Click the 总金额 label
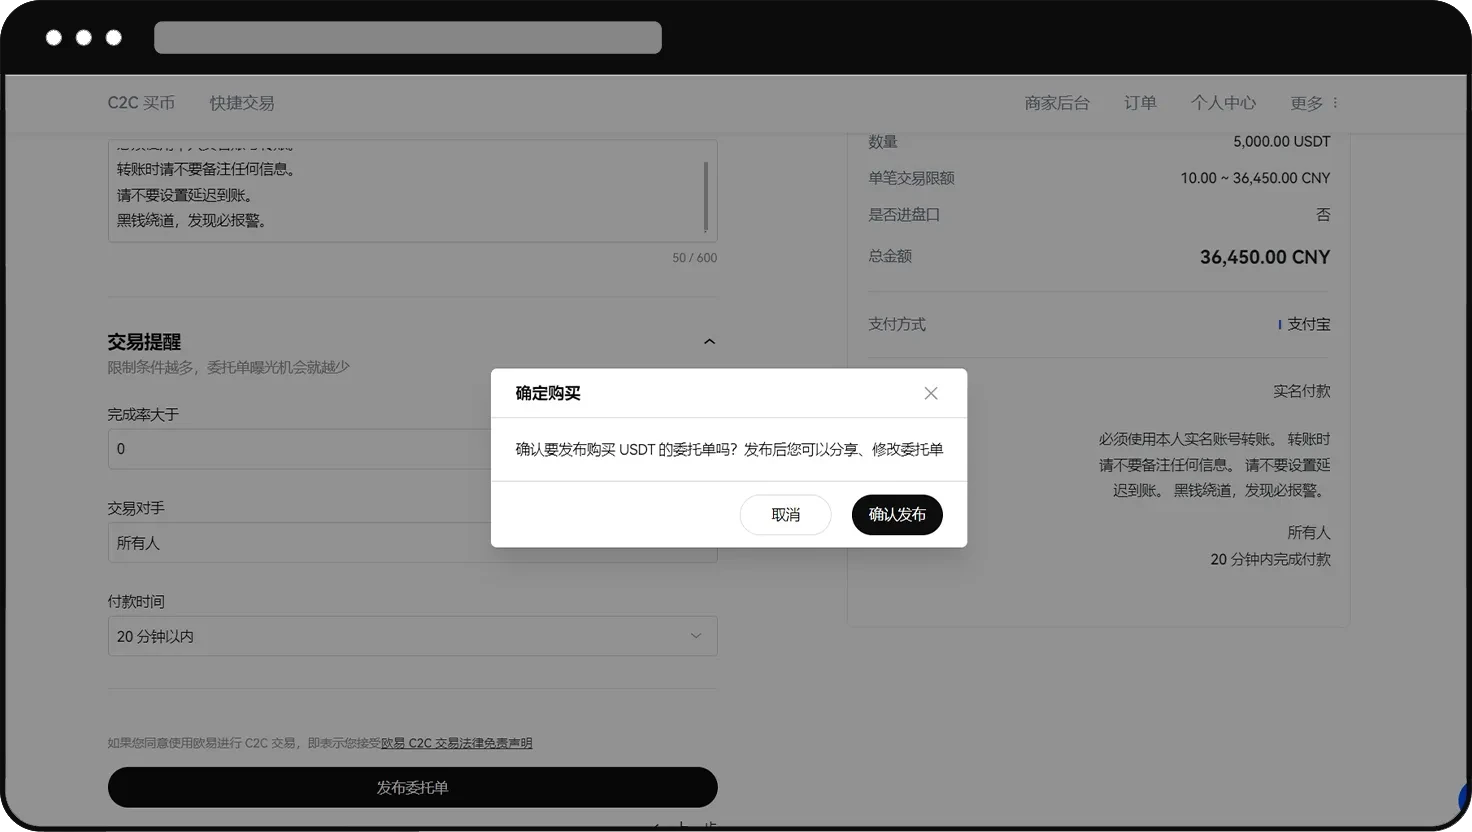The height and width of the screenshot is (832, 1472). (x=890, y=256)
